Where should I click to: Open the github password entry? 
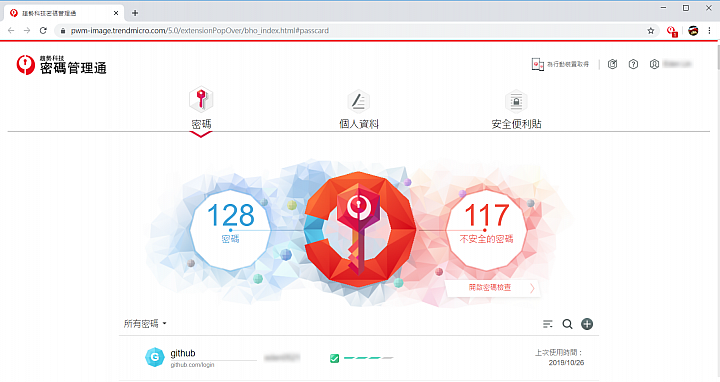pyautogui.click(x=359, y=358)
